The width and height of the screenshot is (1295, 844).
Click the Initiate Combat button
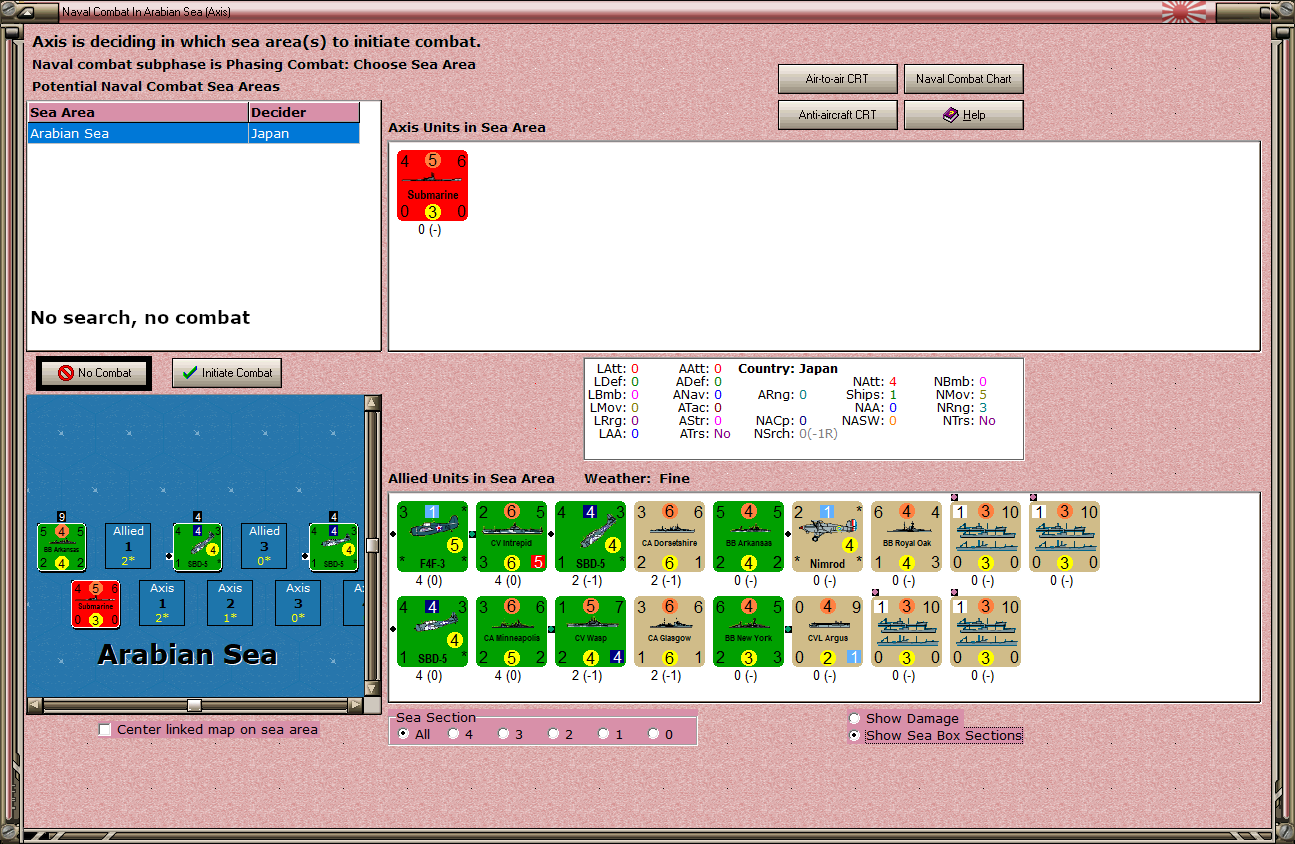tap(227, 373)
